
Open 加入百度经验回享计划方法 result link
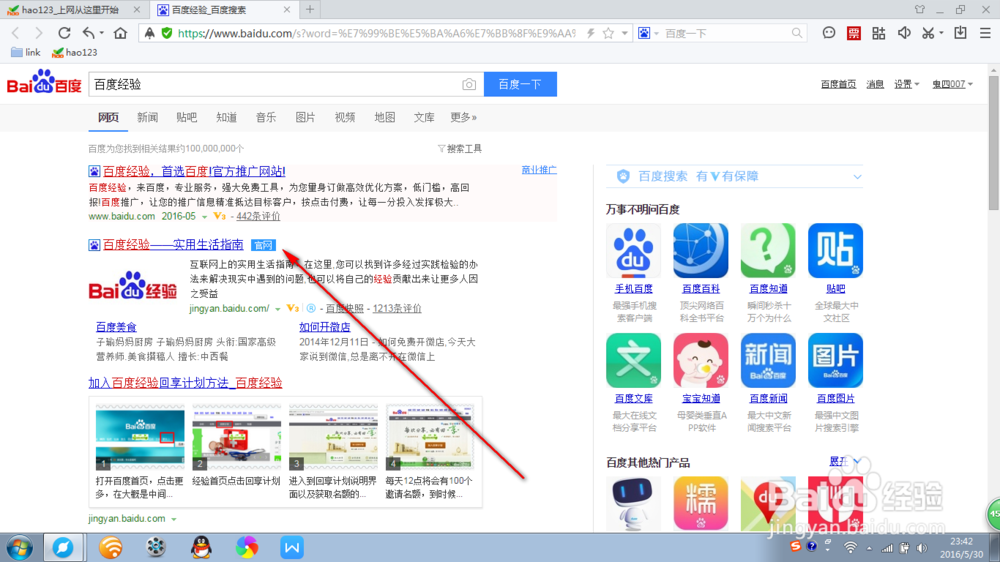coord(185,383)
